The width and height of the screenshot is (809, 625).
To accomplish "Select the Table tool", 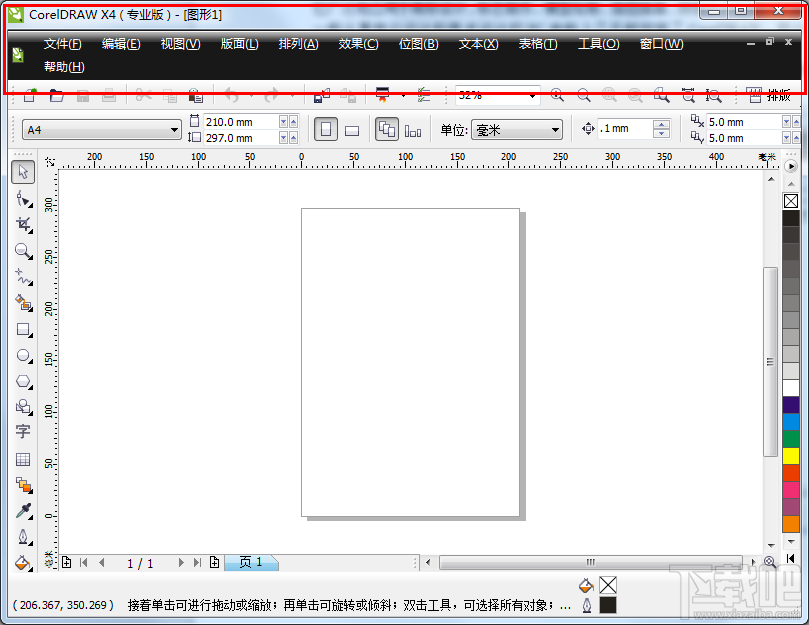I will pos(23,459).
